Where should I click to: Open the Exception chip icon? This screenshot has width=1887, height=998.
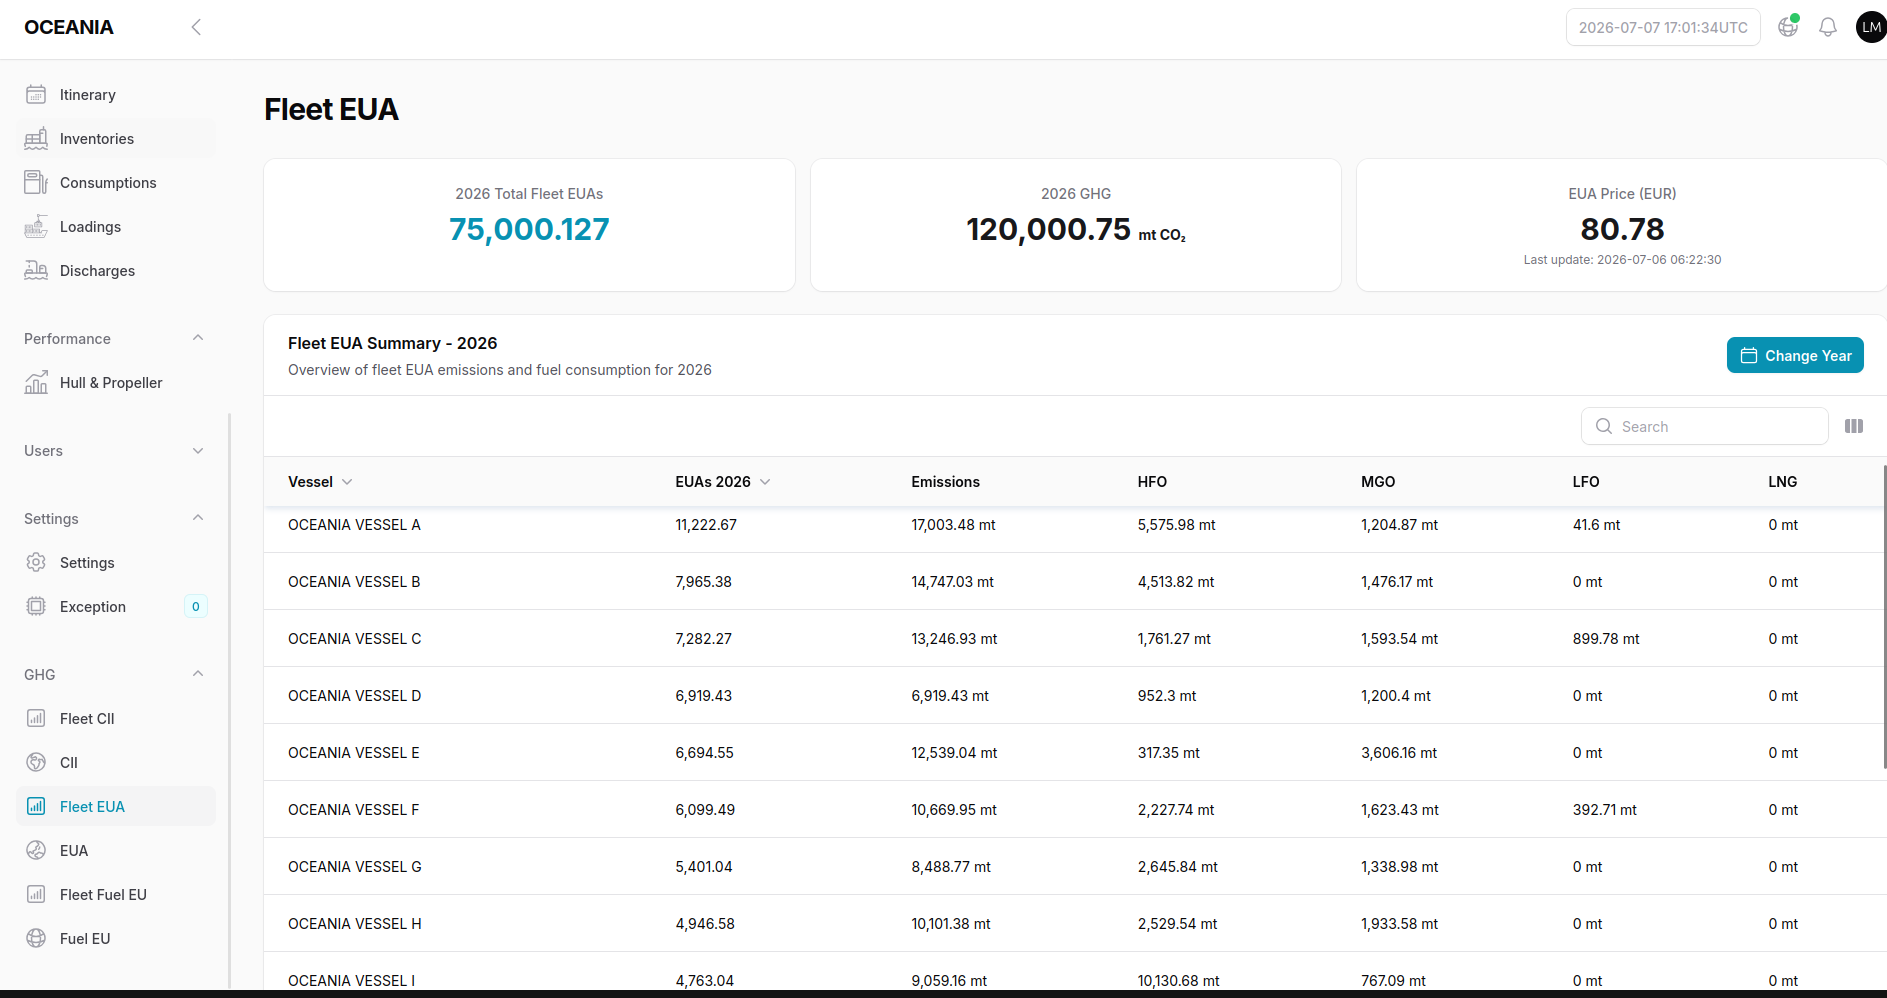pos(36,607)
